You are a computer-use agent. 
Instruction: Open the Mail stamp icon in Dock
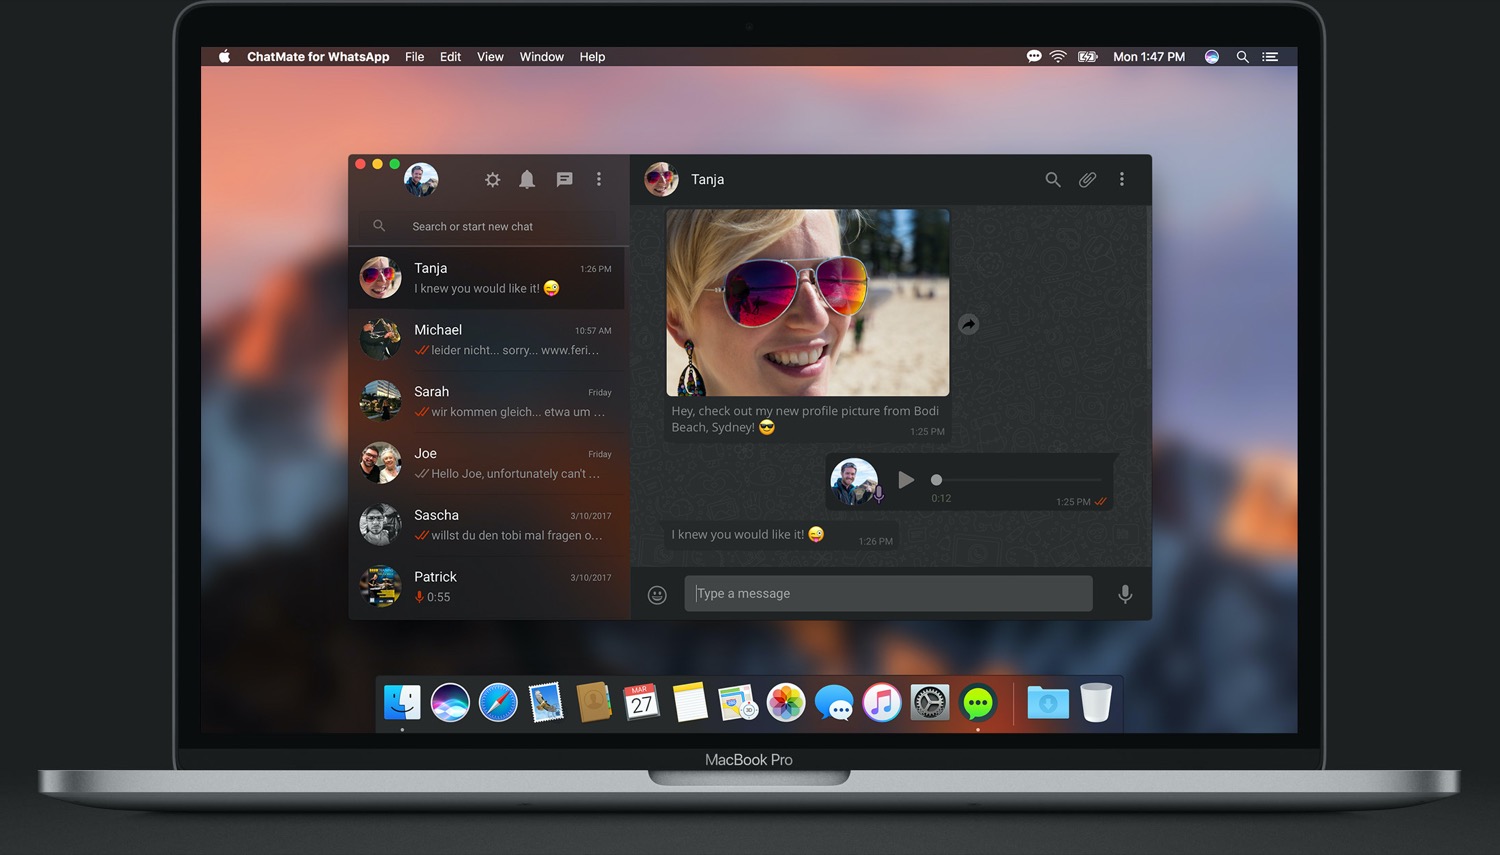pos(546,703)
